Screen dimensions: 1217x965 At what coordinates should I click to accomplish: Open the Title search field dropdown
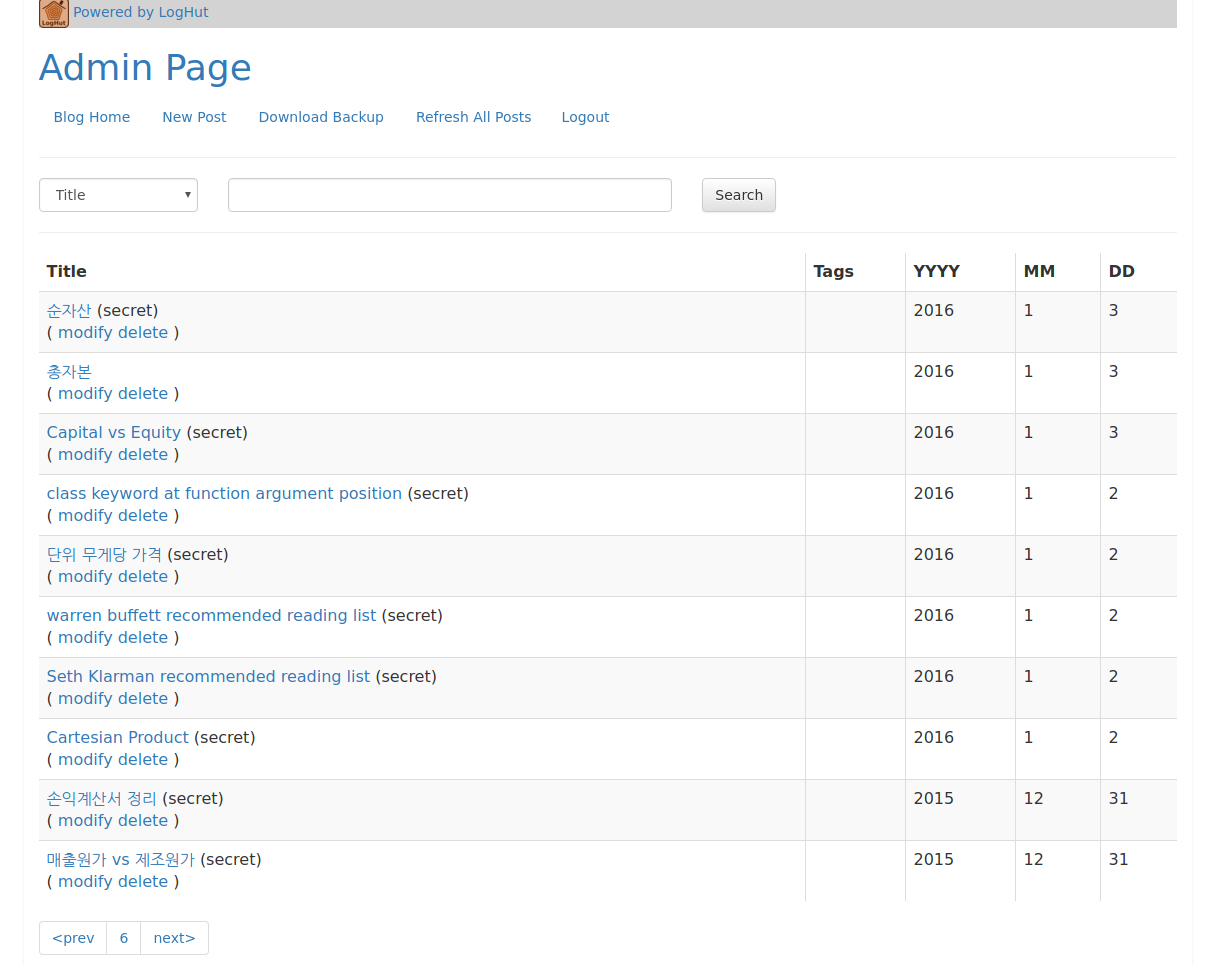click(x=118, y=194)
